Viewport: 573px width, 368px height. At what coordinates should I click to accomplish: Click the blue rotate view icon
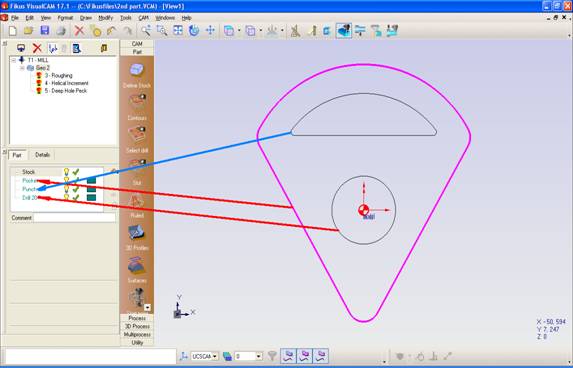coord(194,31)
